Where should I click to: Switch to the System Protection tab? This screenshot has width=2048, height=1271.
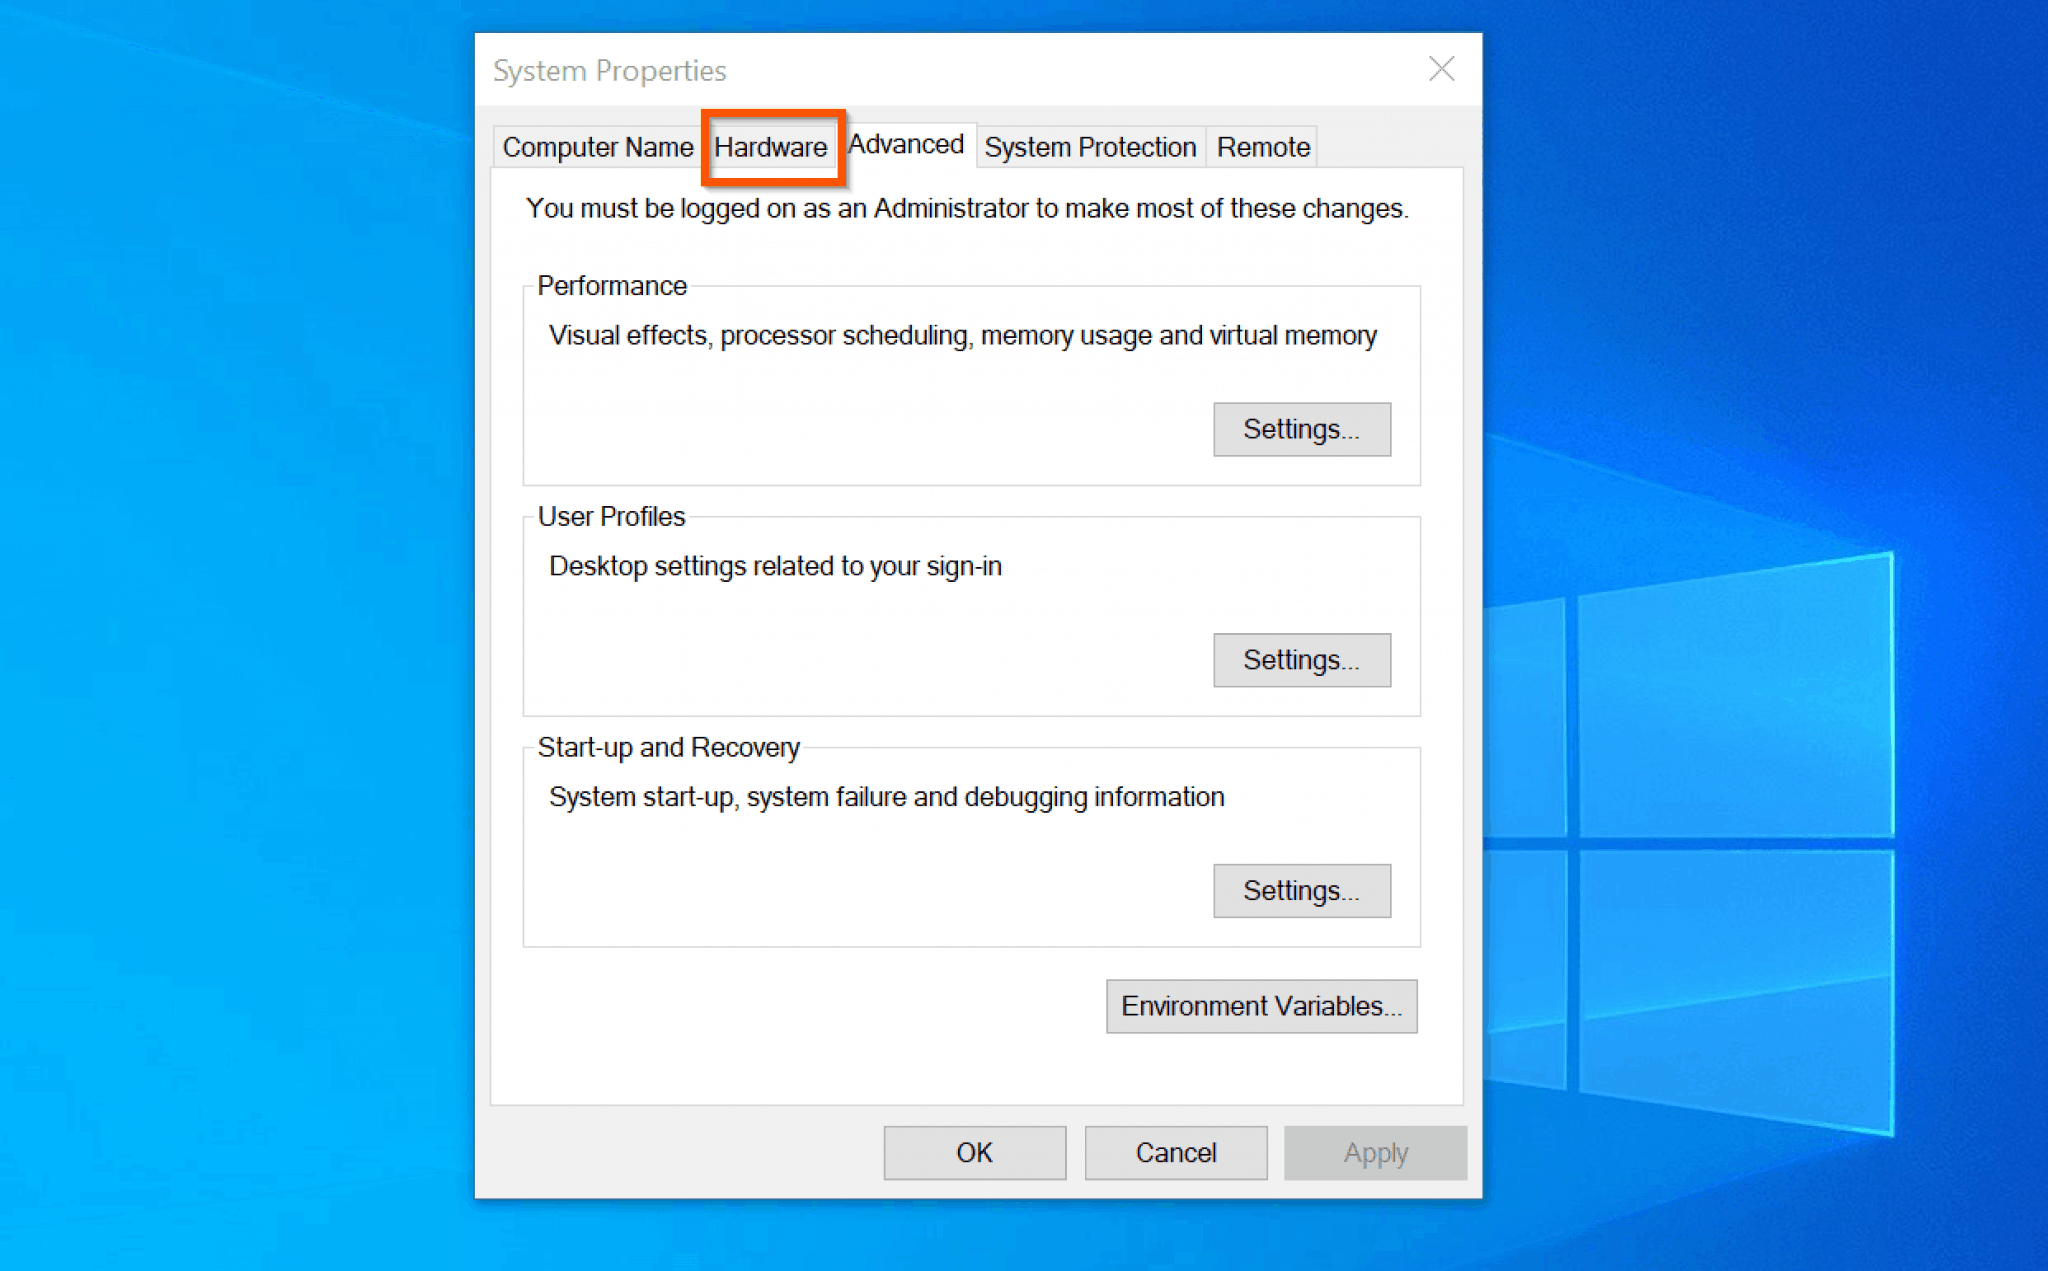1090,147
